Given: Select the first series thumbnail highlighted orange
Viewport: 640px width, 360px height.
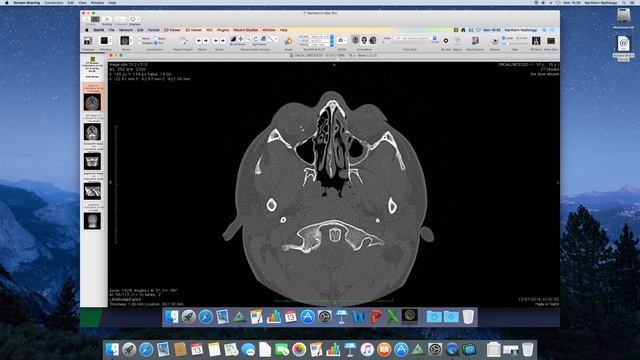Looking at the screenshot, I should coord(92,102).
